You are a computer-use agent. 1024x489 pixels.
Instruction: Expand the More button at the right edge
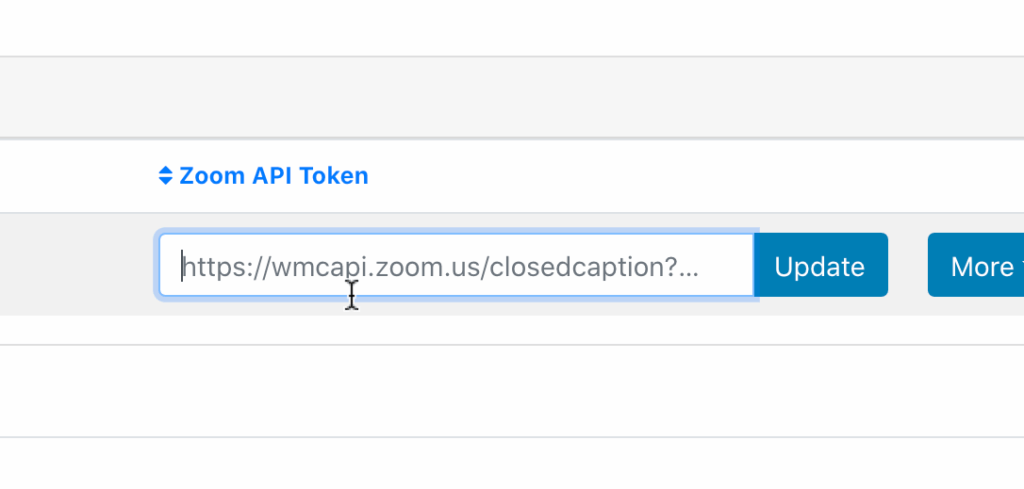pyautogui.click(x=976, y=266)
